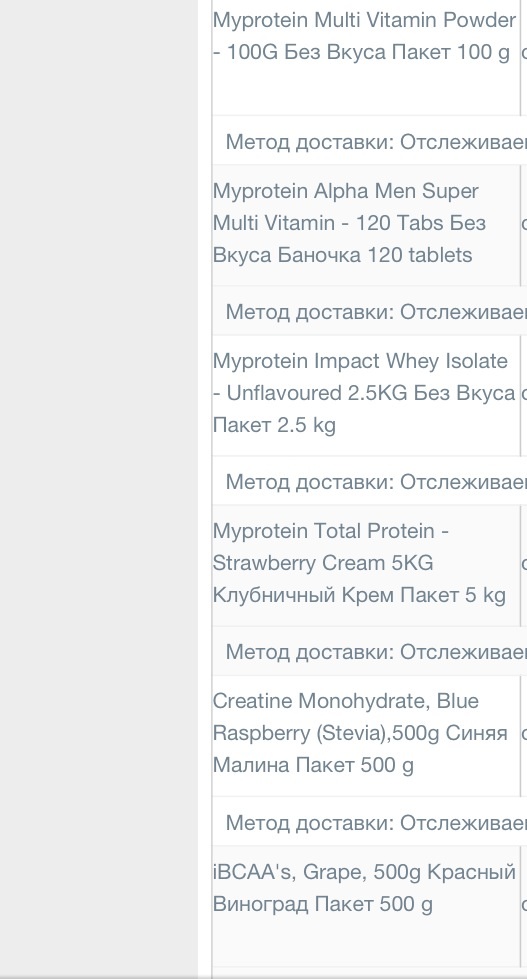527x979 pixels.
Task: Select delivery method row under Multi Vitamin Powder
Action: pos(370,141)
